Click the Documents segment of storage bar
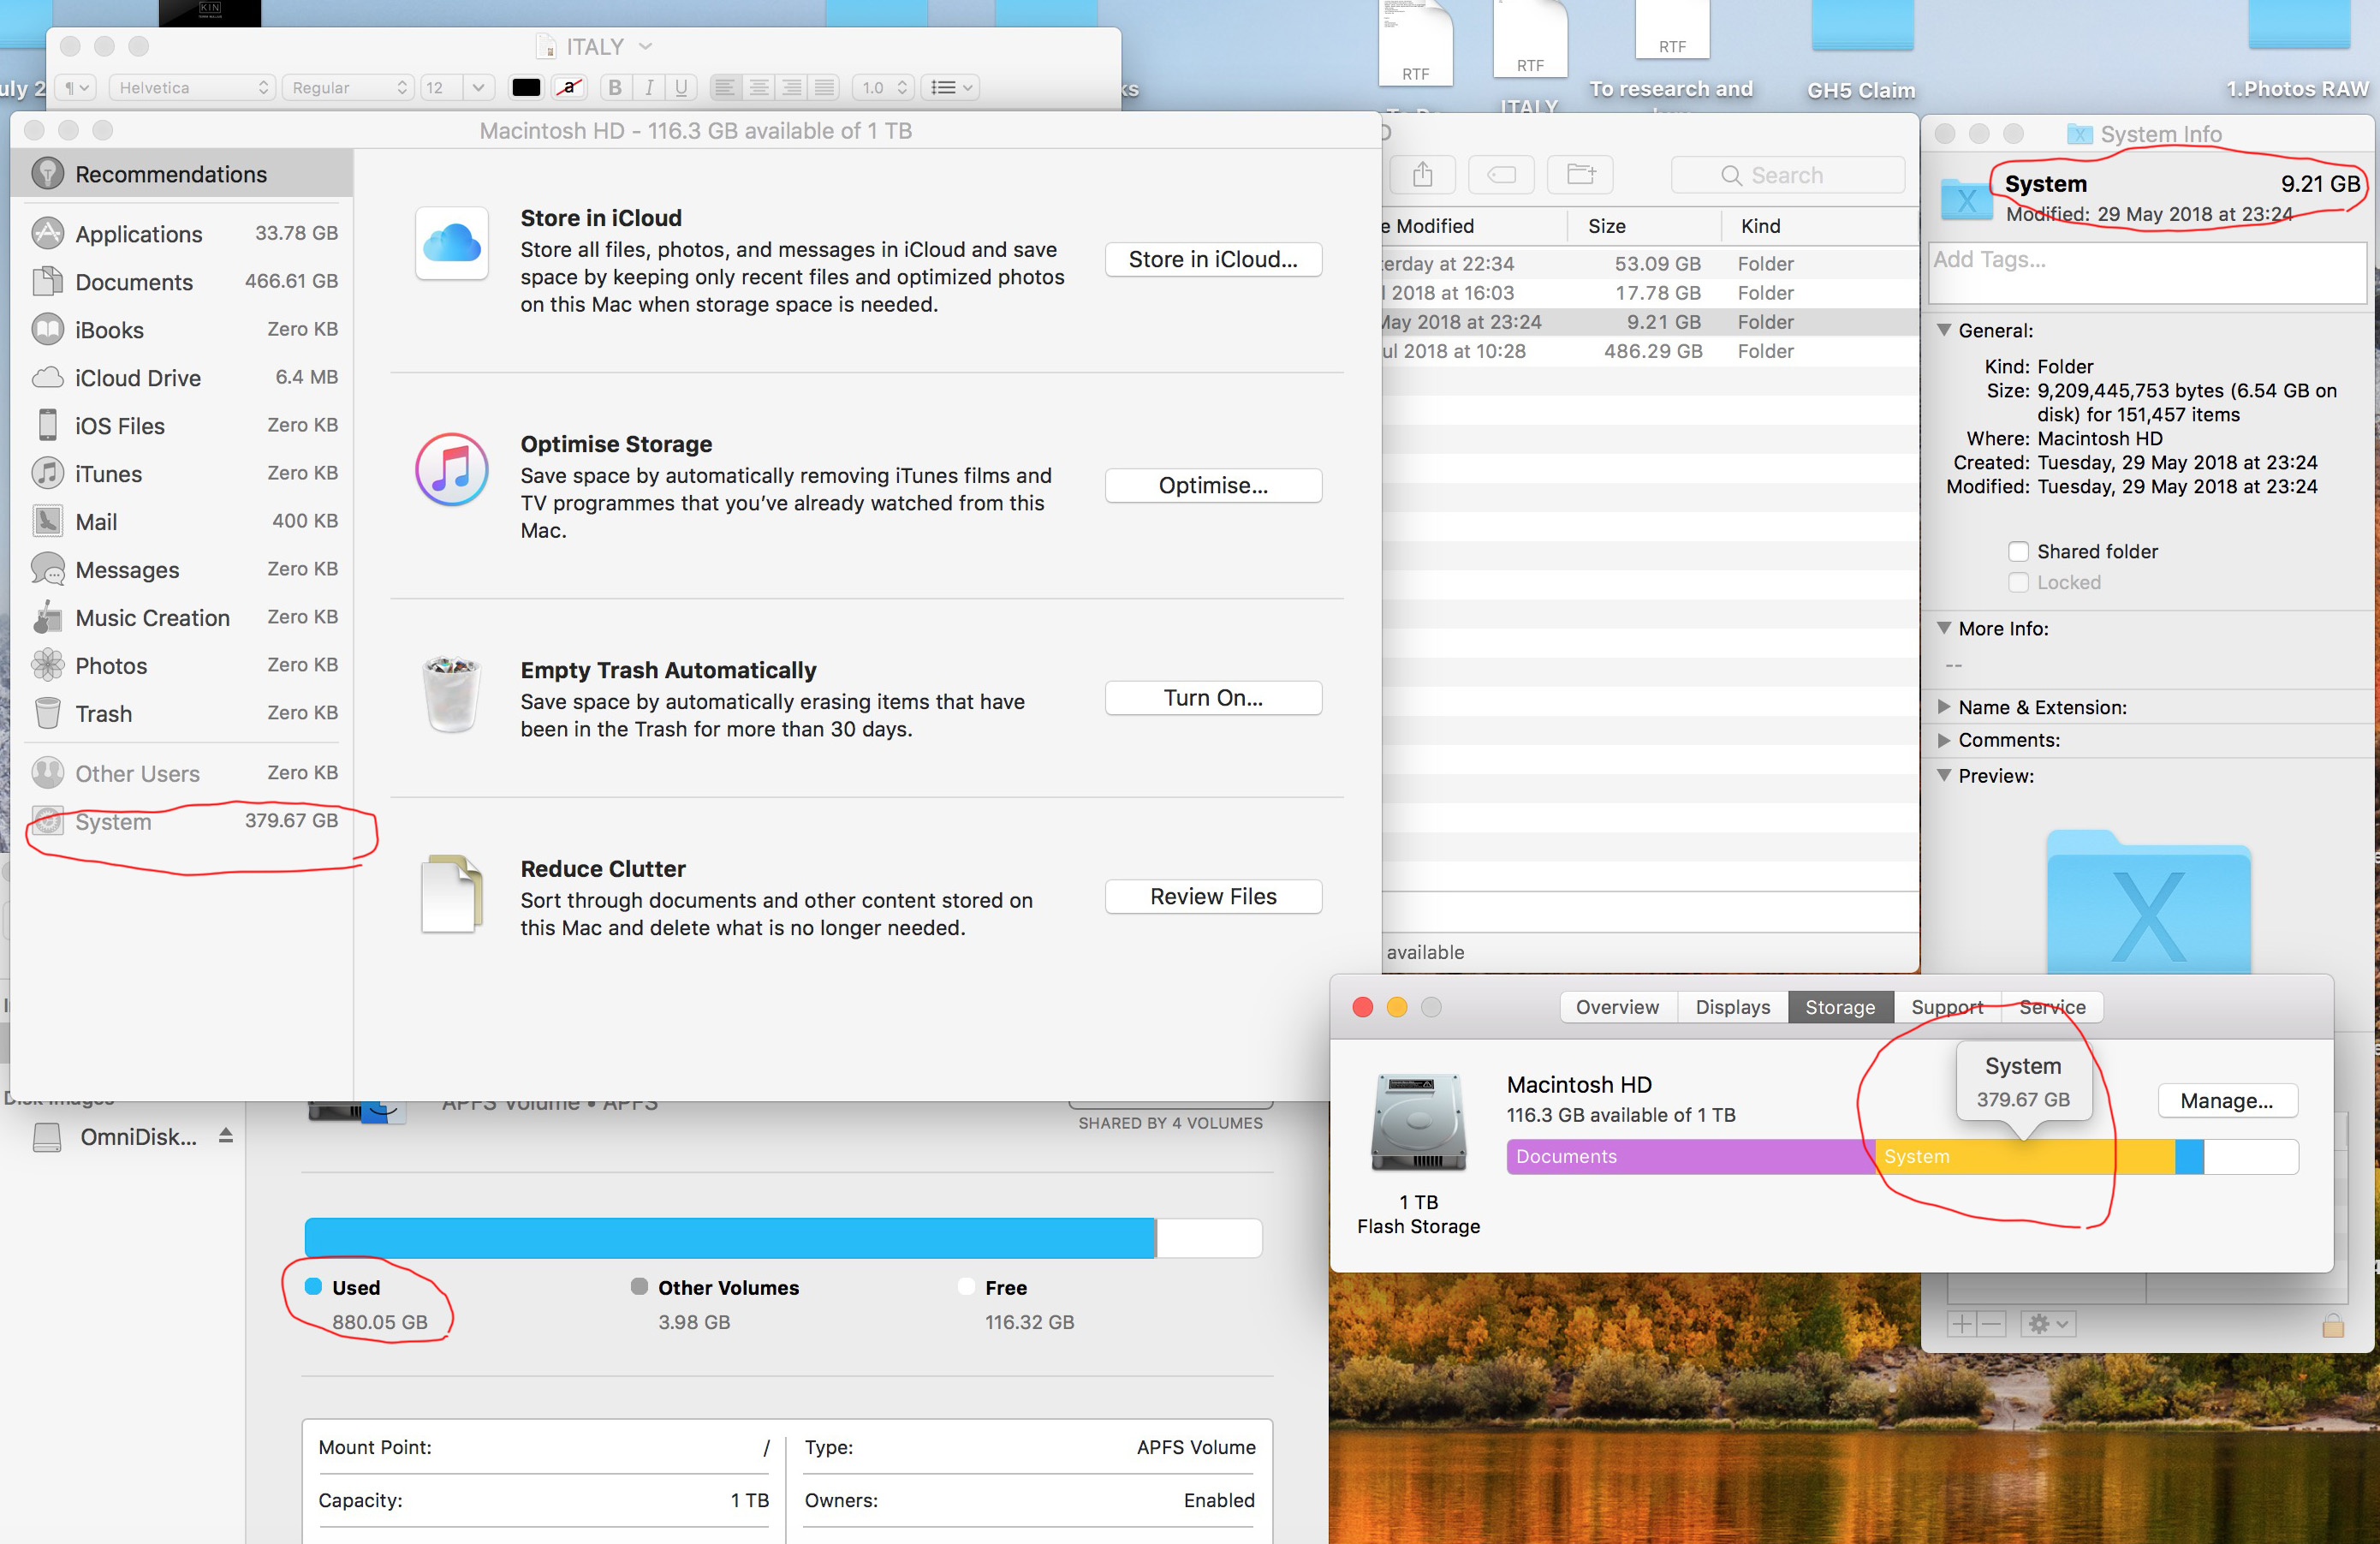This screenshot has height=1544, width=2380. coord(1691,1157)
